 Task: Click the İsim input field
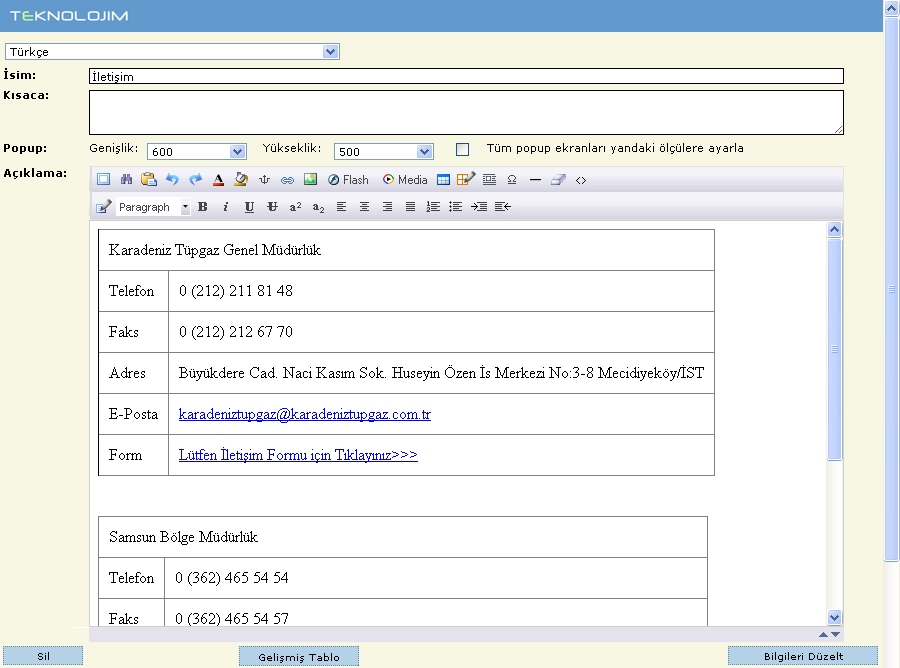click(x=466, y=76)
